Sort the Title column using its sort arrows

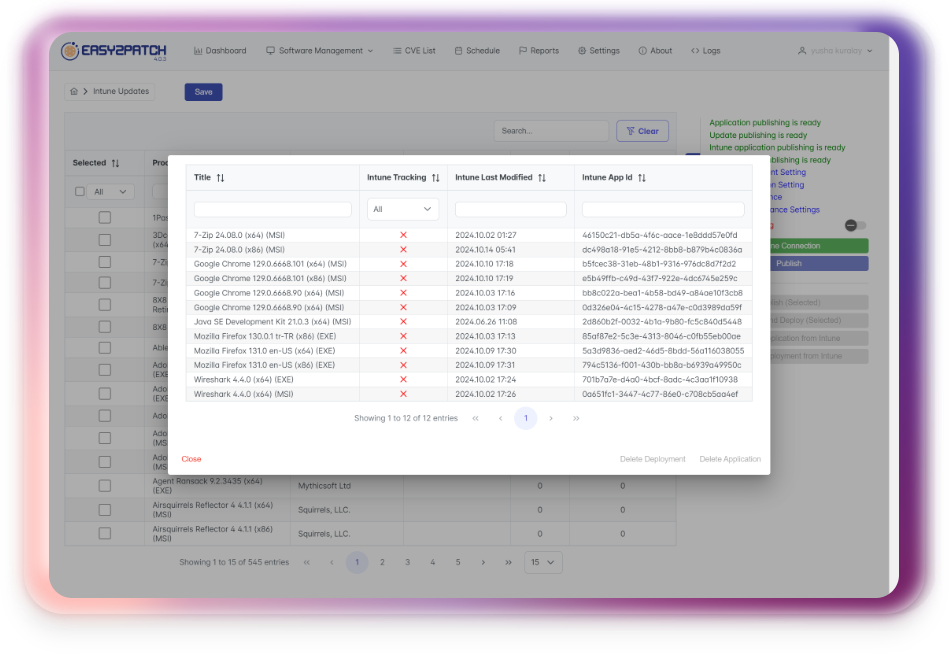coord(222,177)
